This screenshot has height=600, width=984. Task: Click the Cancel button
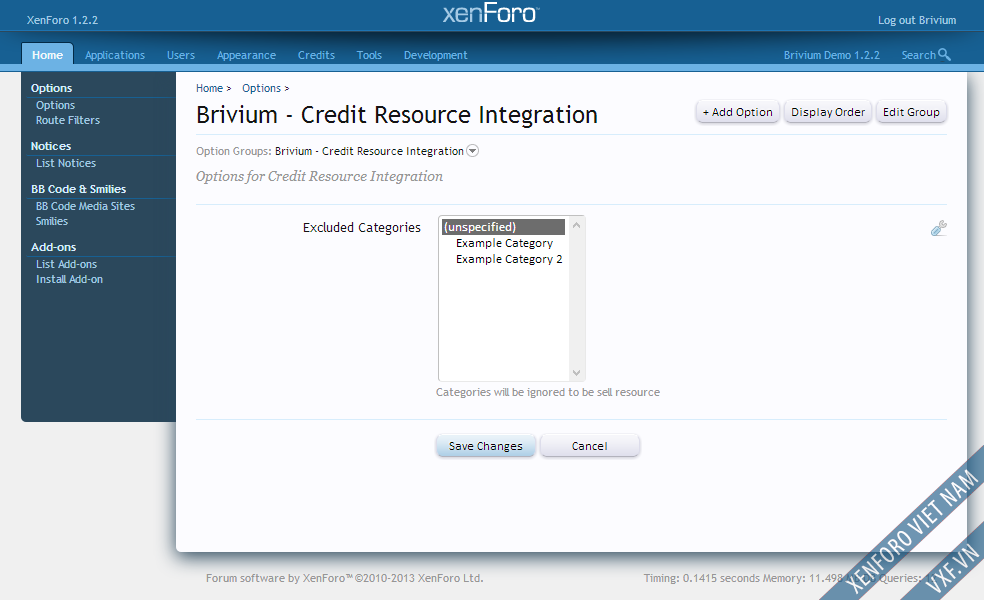point(589,446)
